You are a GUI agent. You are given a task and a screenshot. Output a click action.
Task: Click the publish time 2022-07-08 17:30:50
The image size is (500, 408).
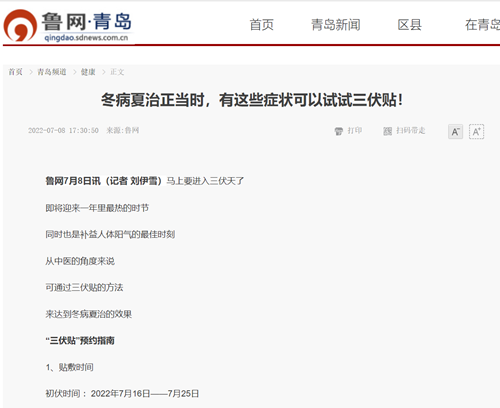(x=63, y=131)
